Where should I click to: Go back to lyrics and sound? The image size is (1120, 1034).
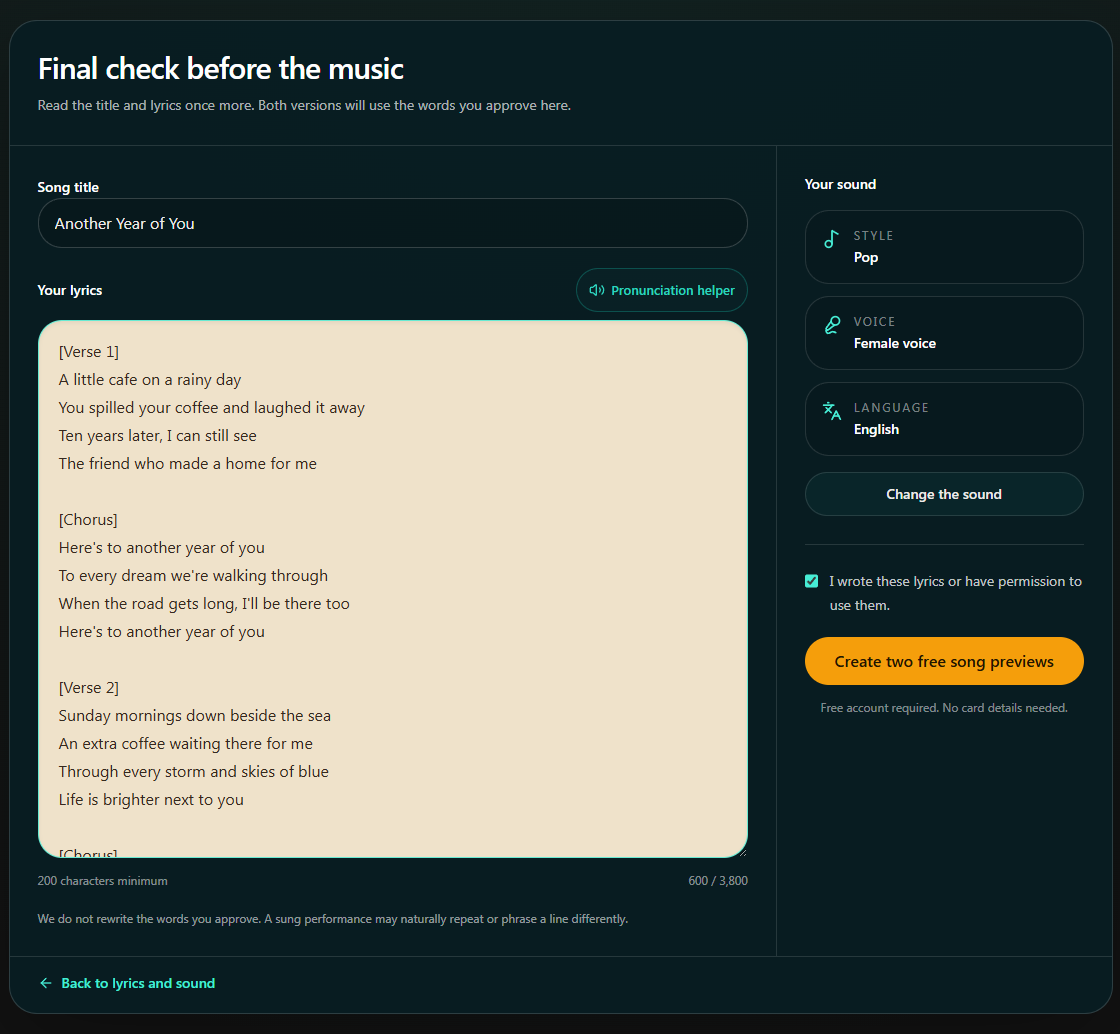127,983
